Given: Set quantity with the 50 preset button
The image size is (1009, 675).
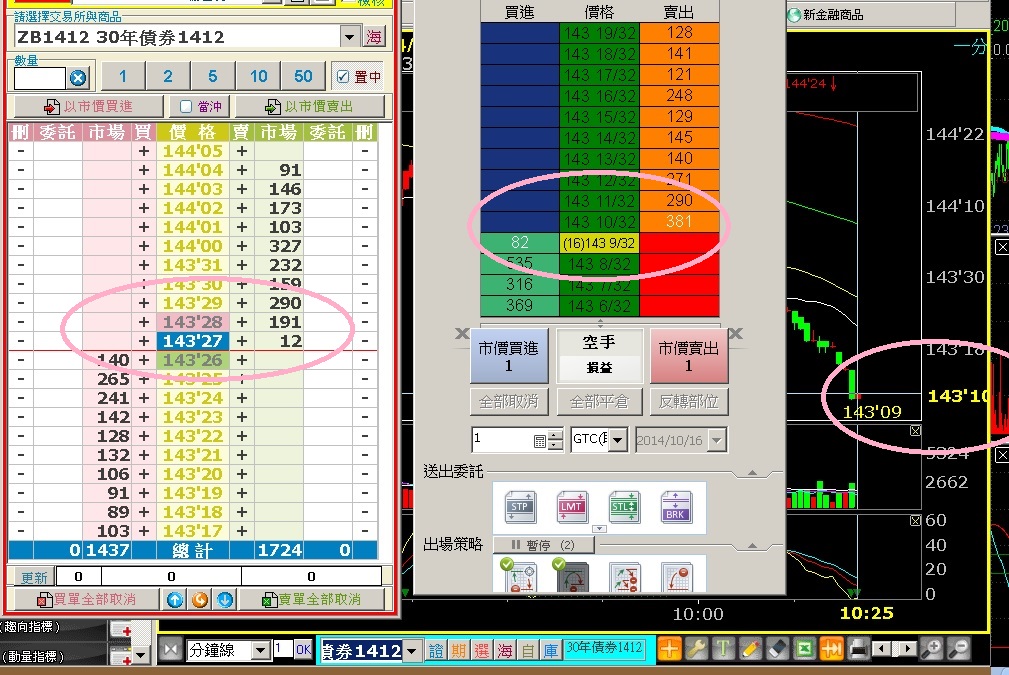Looking at the screenshot, I should point(303,77).
